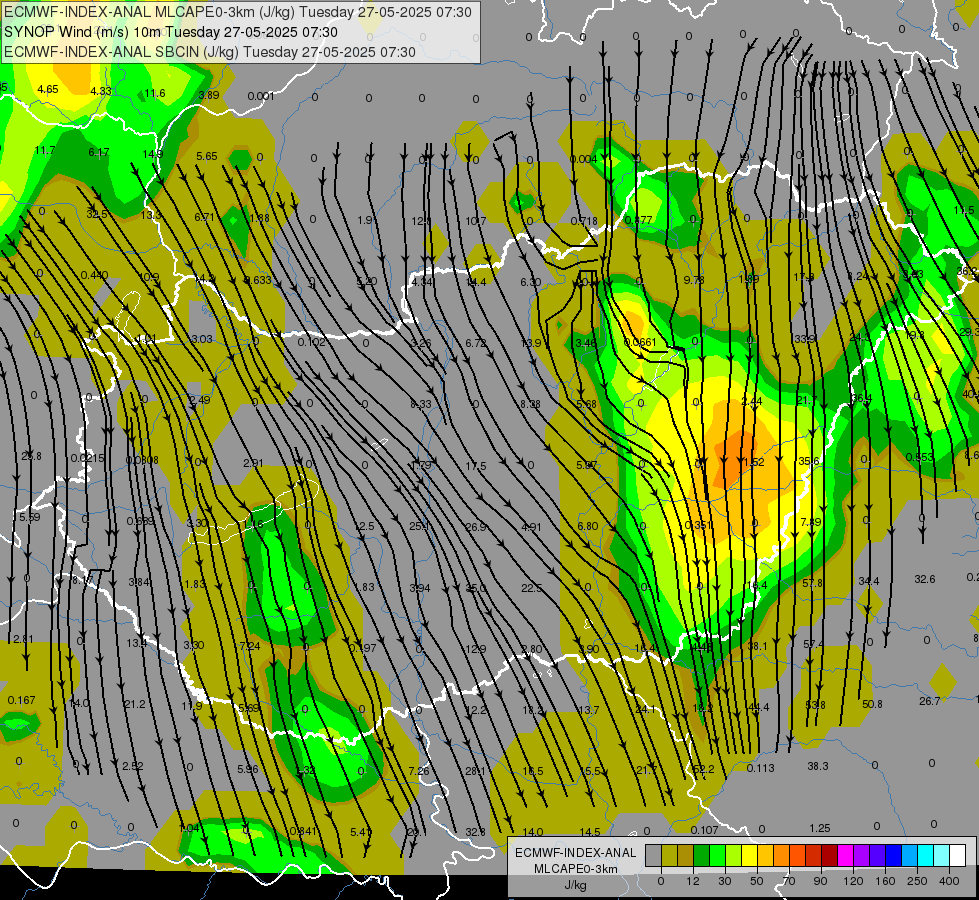Screen dimensions: 979x900
Task: Click the map value 7.89
Action: 810,522
